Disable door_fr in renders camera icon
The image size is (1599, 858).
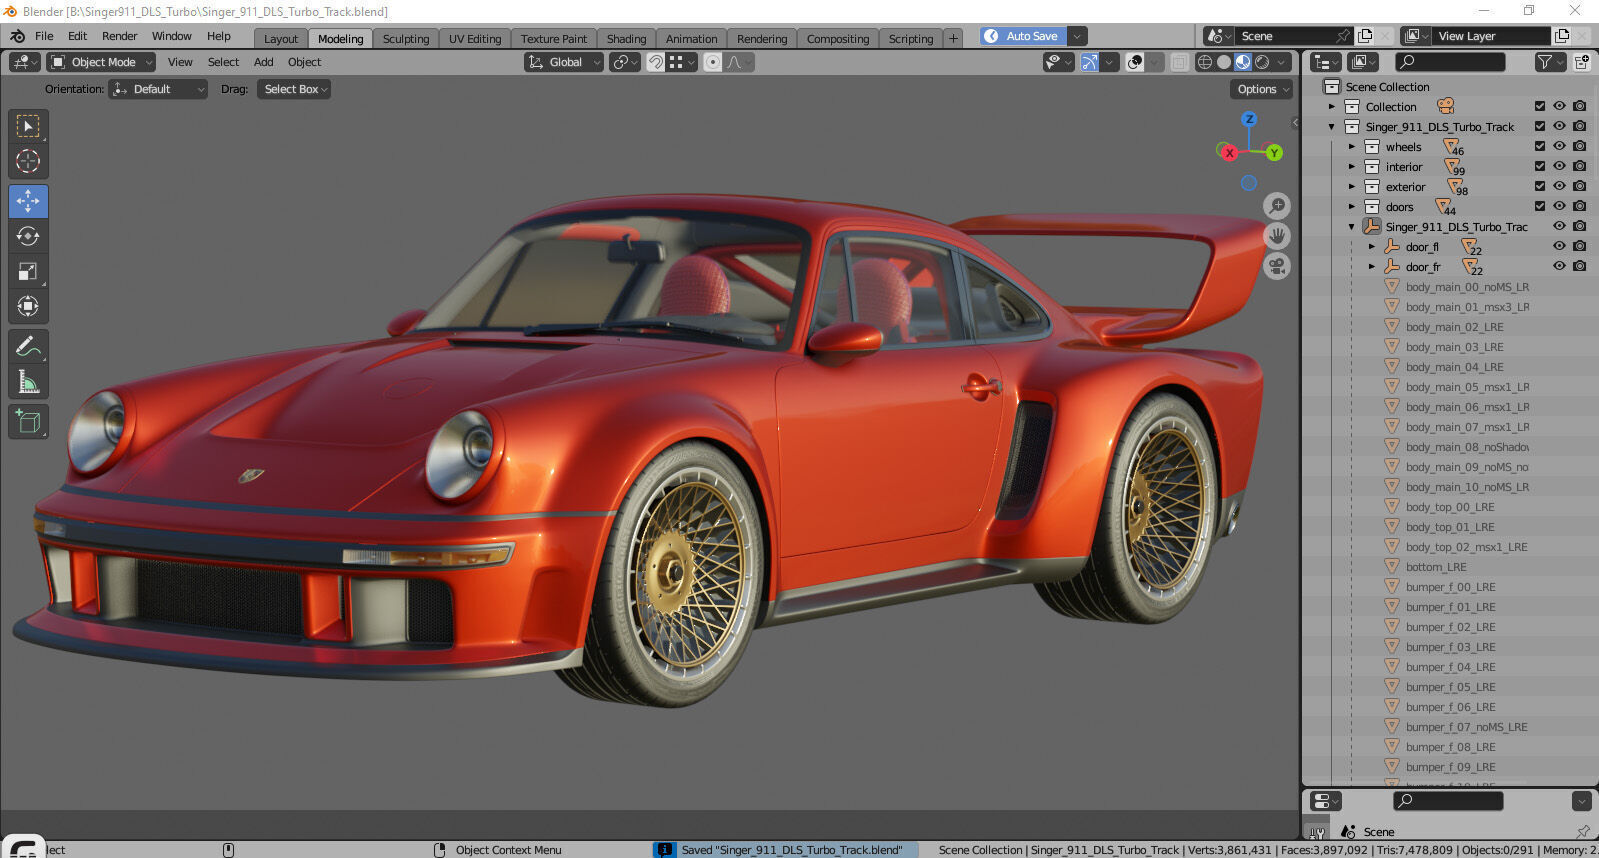point(1579,266)
